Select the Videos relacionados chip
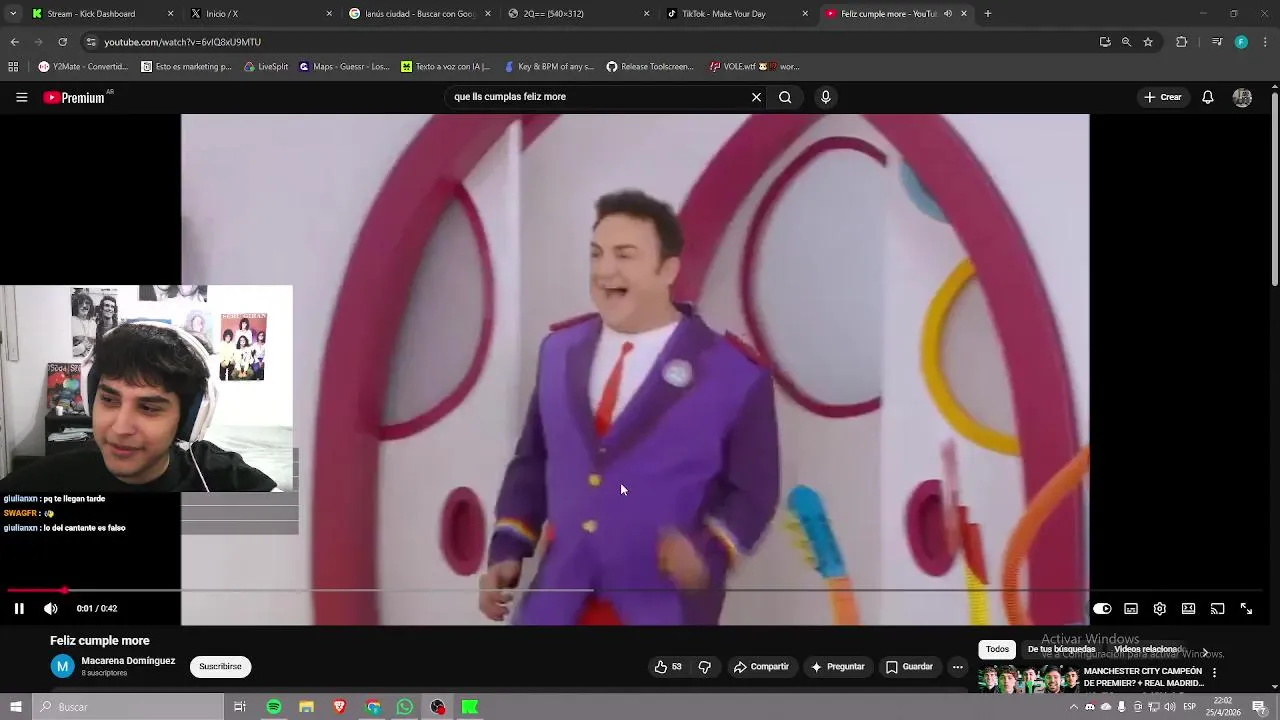 tap(1148, 649)
